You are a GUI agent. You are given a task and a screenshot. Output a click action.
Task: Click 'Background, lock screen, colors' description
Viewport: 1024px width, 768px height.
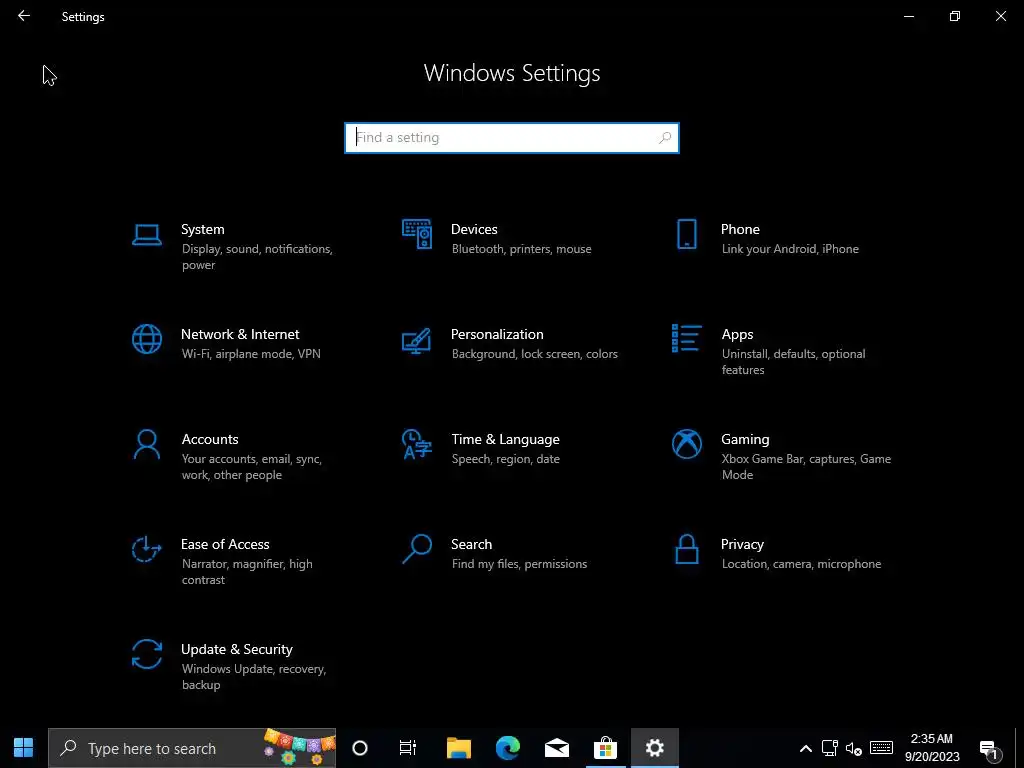click(534, 354)
